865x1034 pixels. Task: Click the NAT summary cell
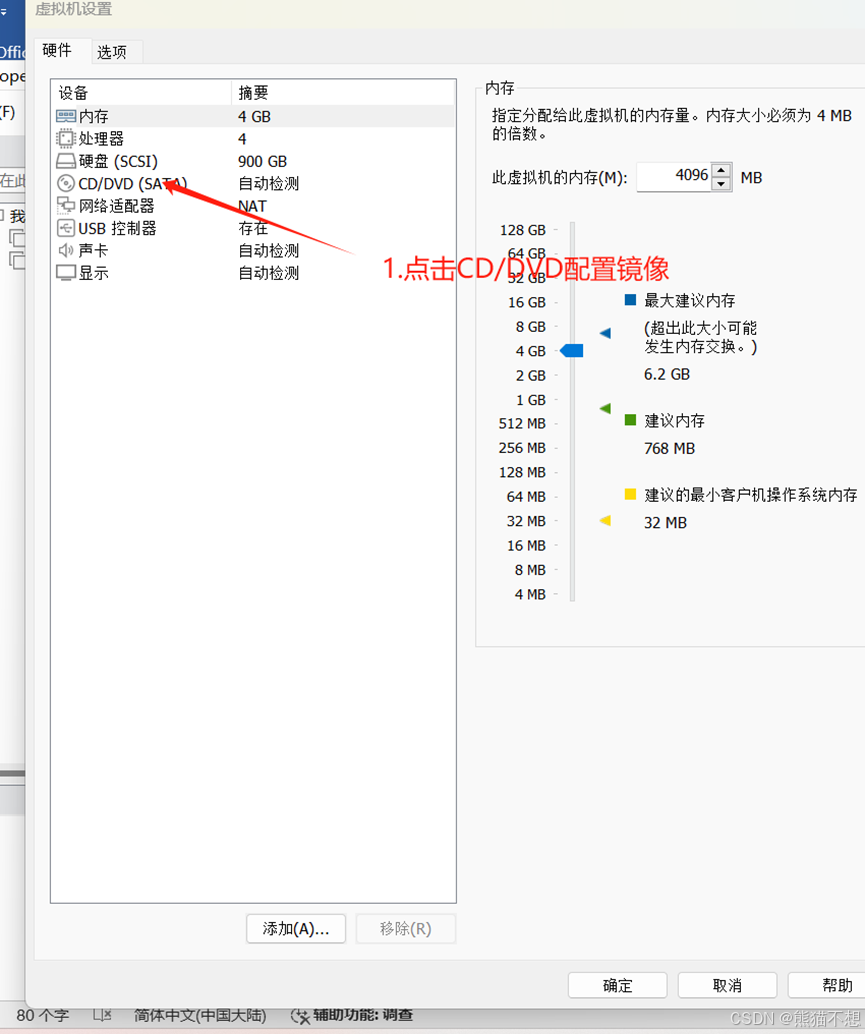253,206
